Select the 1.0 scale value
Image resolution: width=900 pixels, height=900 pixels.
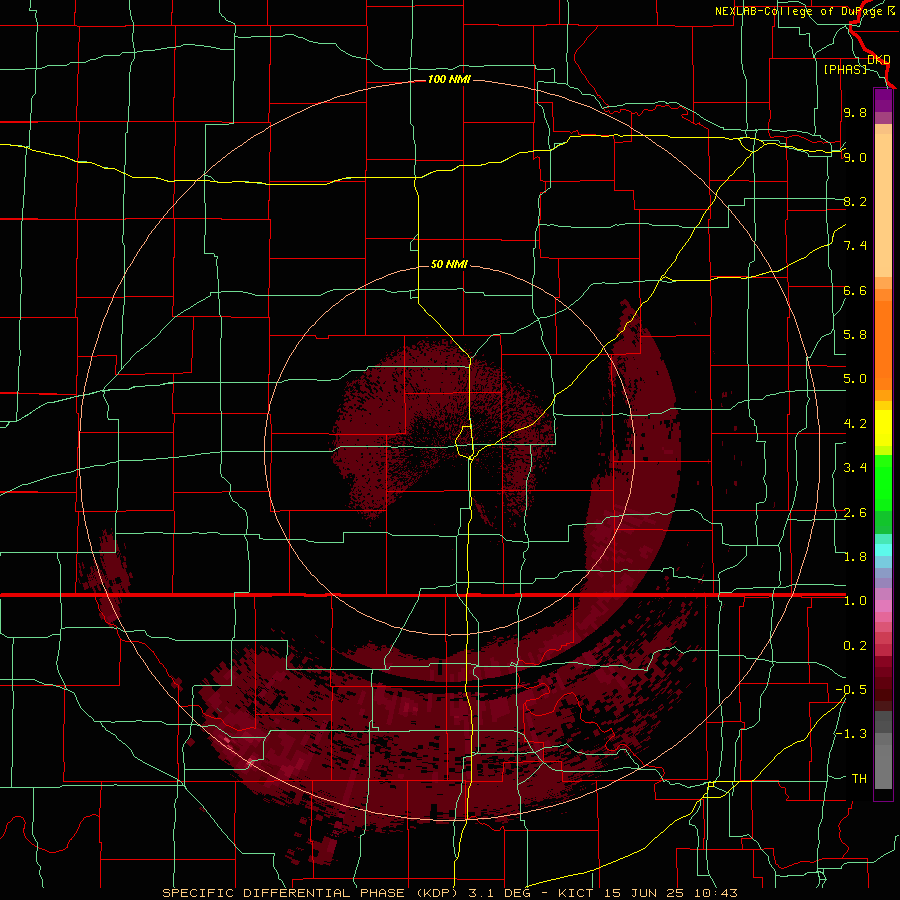tap(855, 601)
